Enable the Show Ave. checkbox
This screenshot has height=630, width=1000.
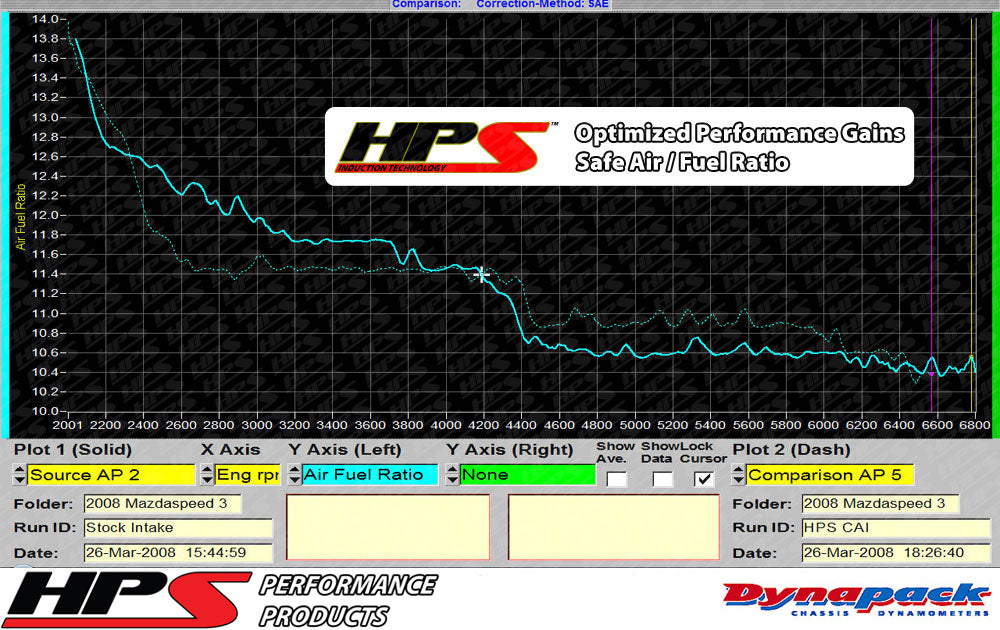(616, 478)
